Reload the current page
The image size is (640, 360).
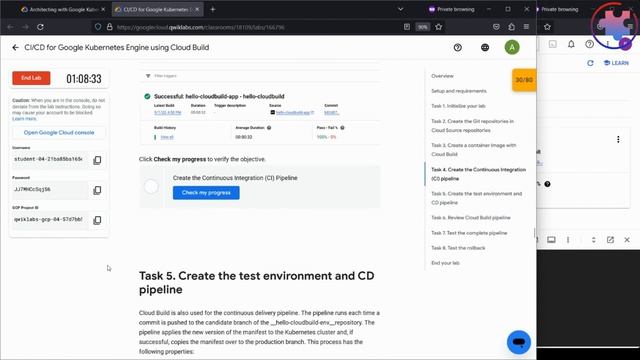coord(40,27)
